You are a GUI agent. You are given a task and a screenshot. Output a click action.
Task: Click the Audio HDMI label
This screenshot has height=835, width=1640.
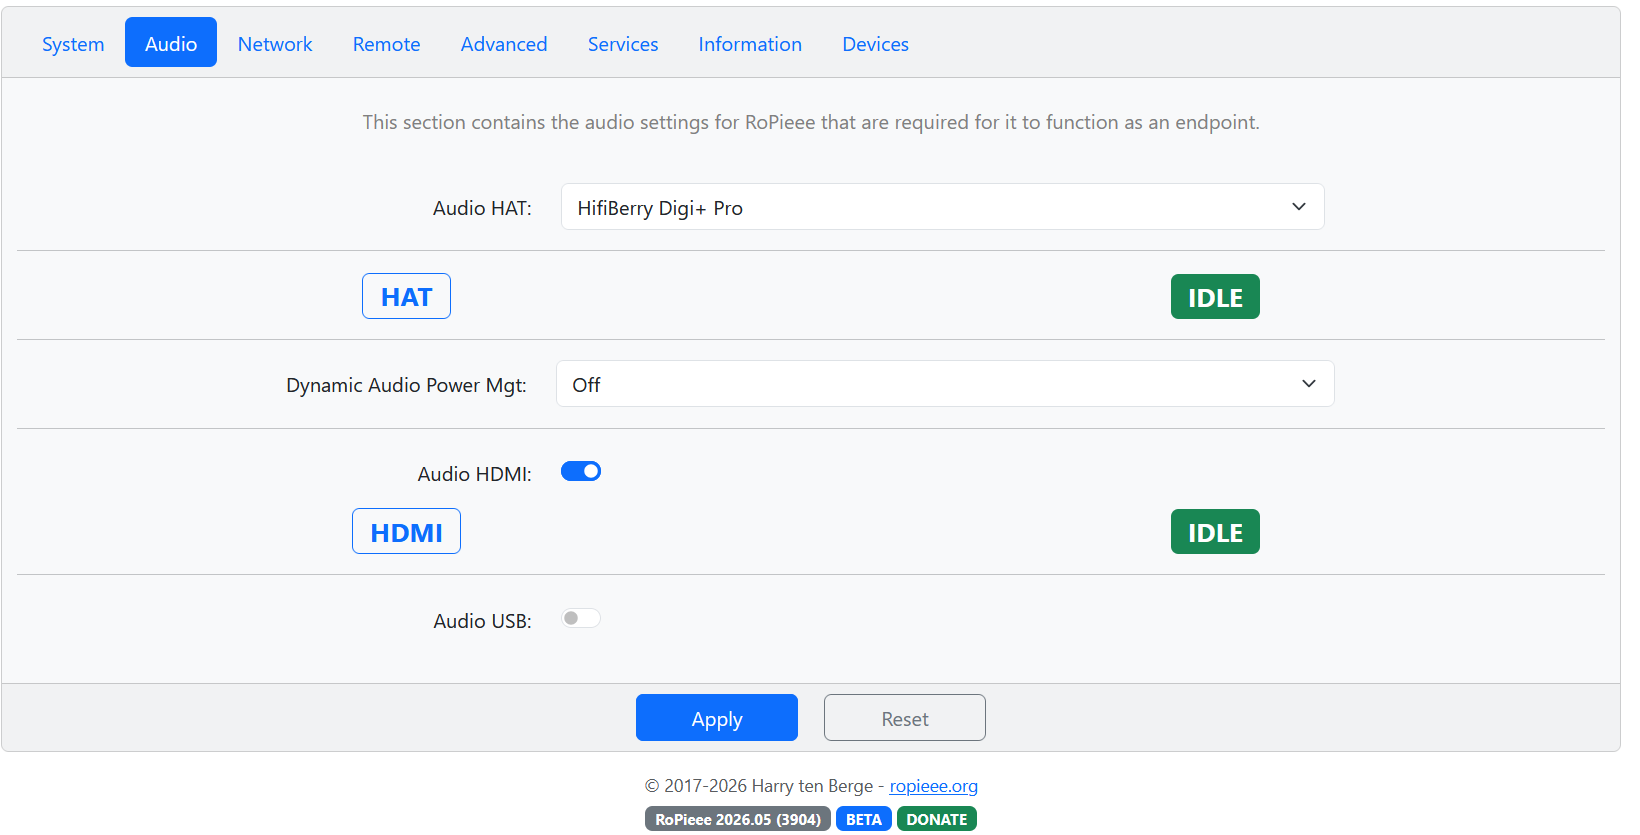coord(474,474)
